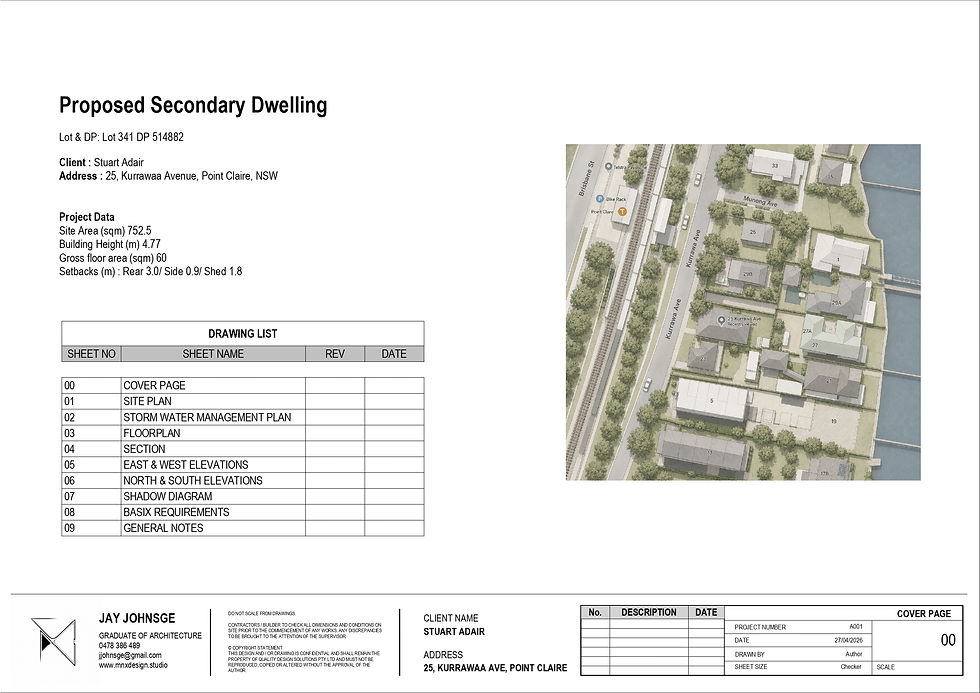Click the 'DRAWN BY' field label
The height and width of the screenshot is (693, 980).
[749, 654]
